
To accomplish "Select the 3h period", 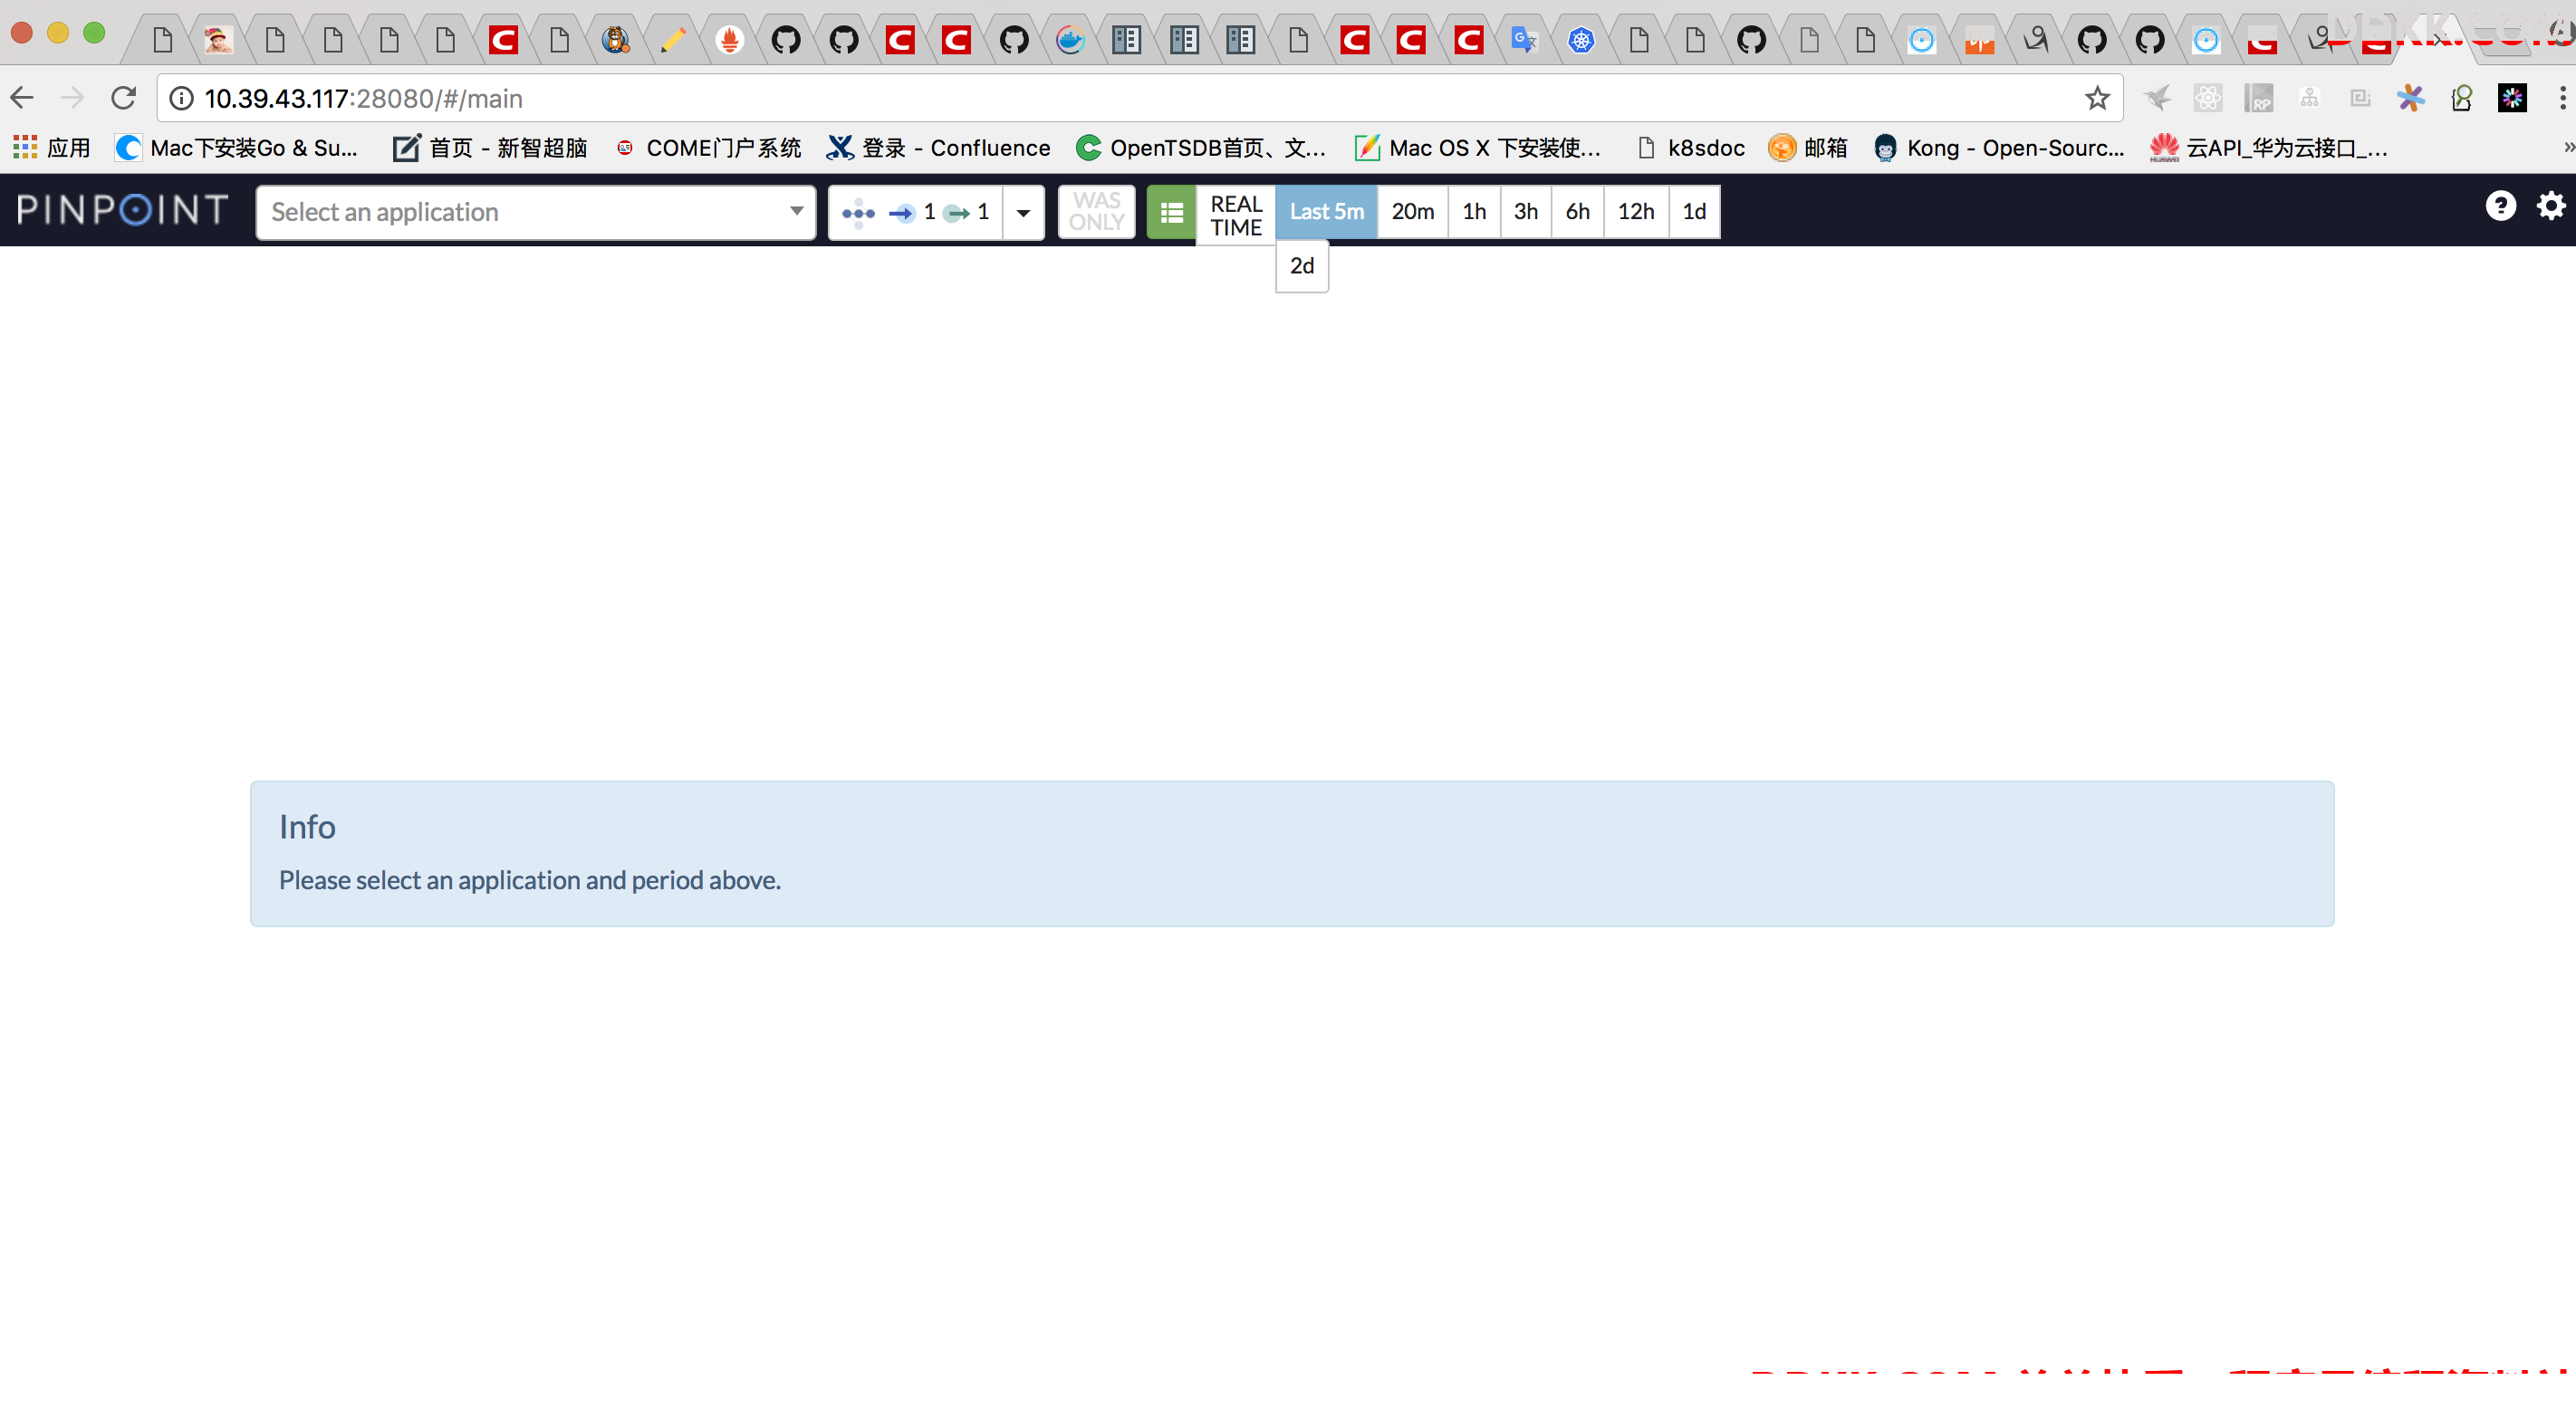I will (1525, 212).
